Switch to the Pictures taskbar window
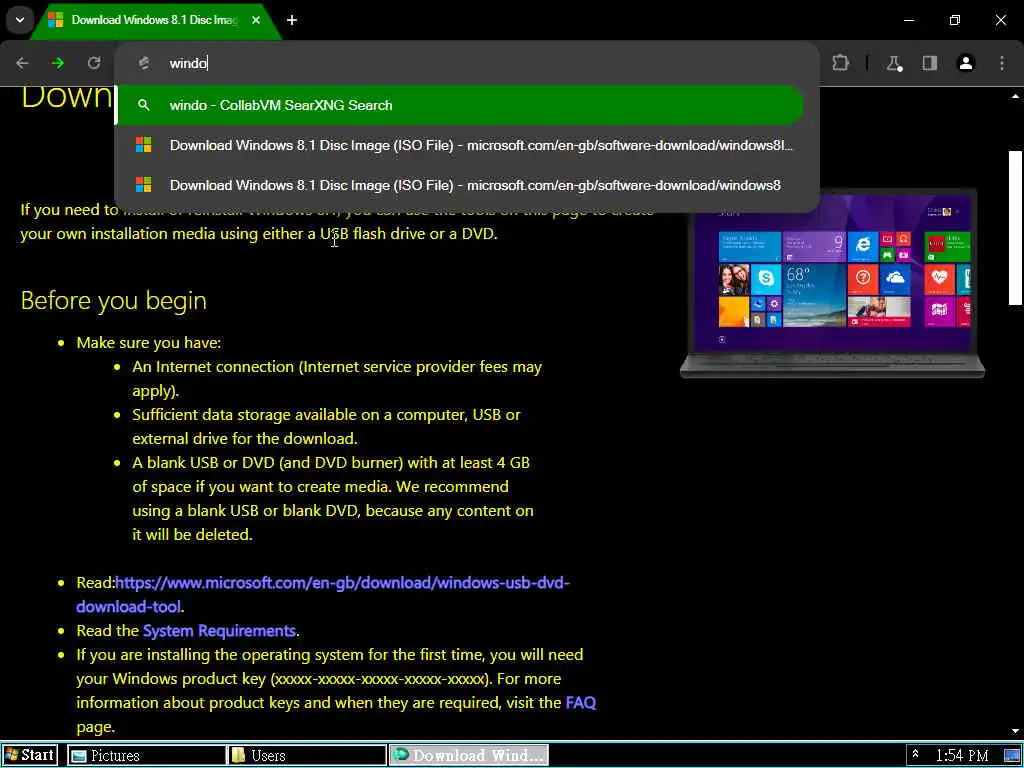 coord(146,756)
